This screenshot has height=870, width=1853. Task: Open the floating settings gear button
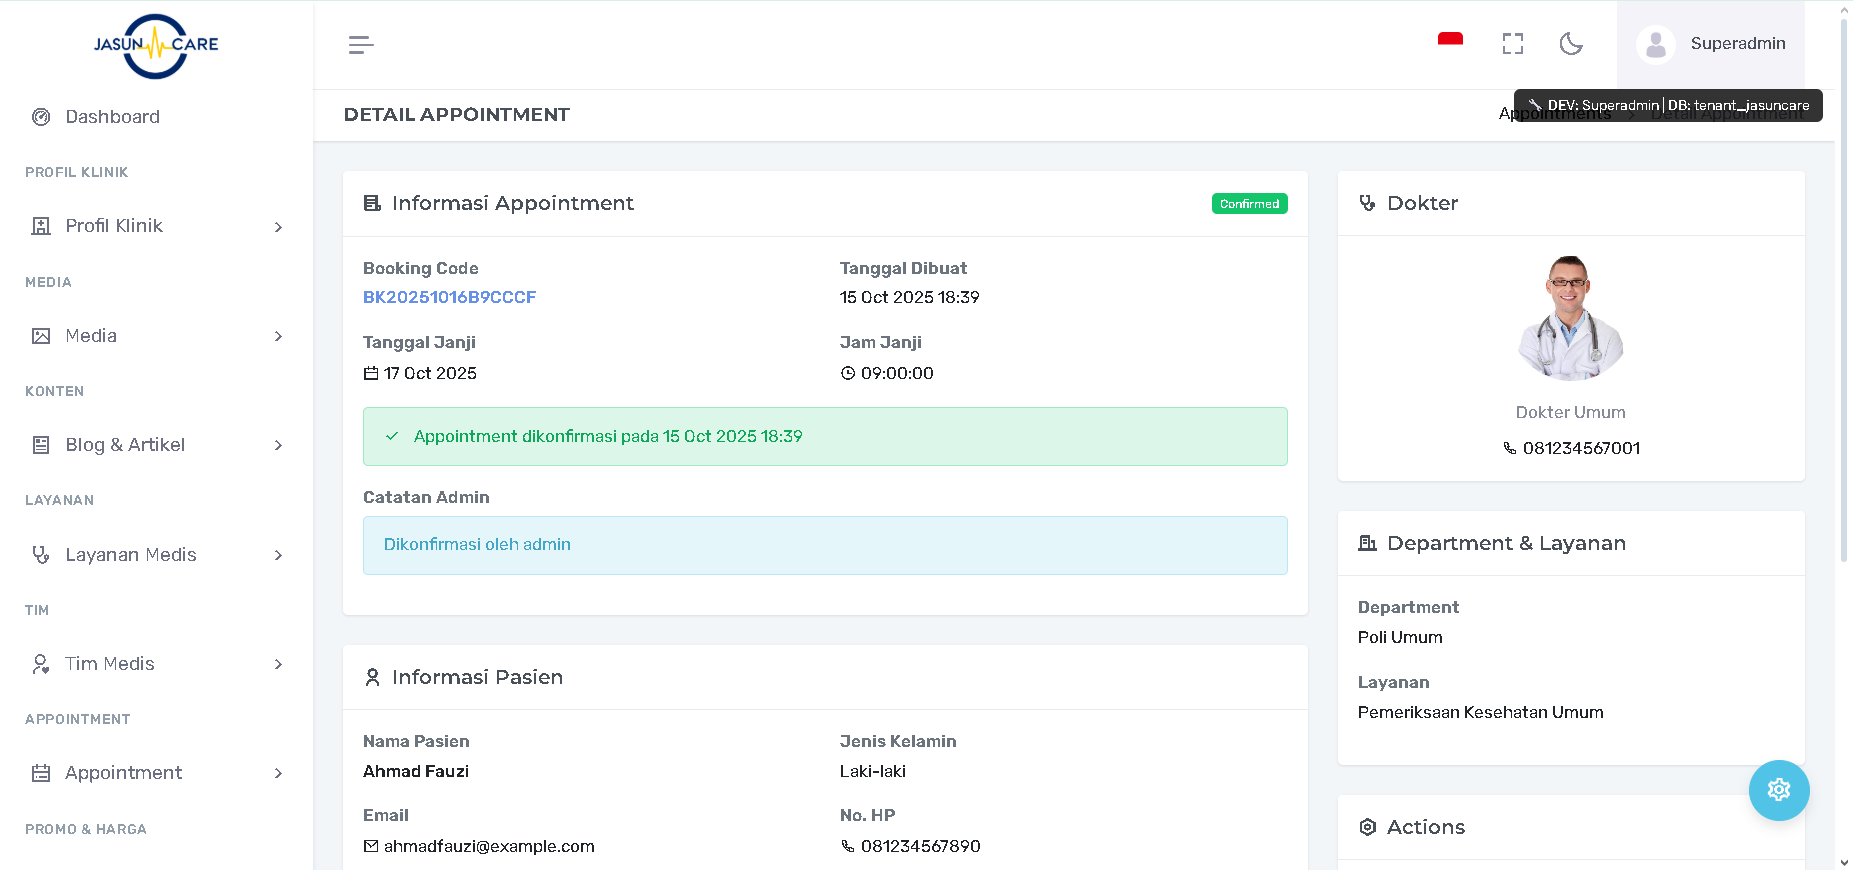point(1778,790)
